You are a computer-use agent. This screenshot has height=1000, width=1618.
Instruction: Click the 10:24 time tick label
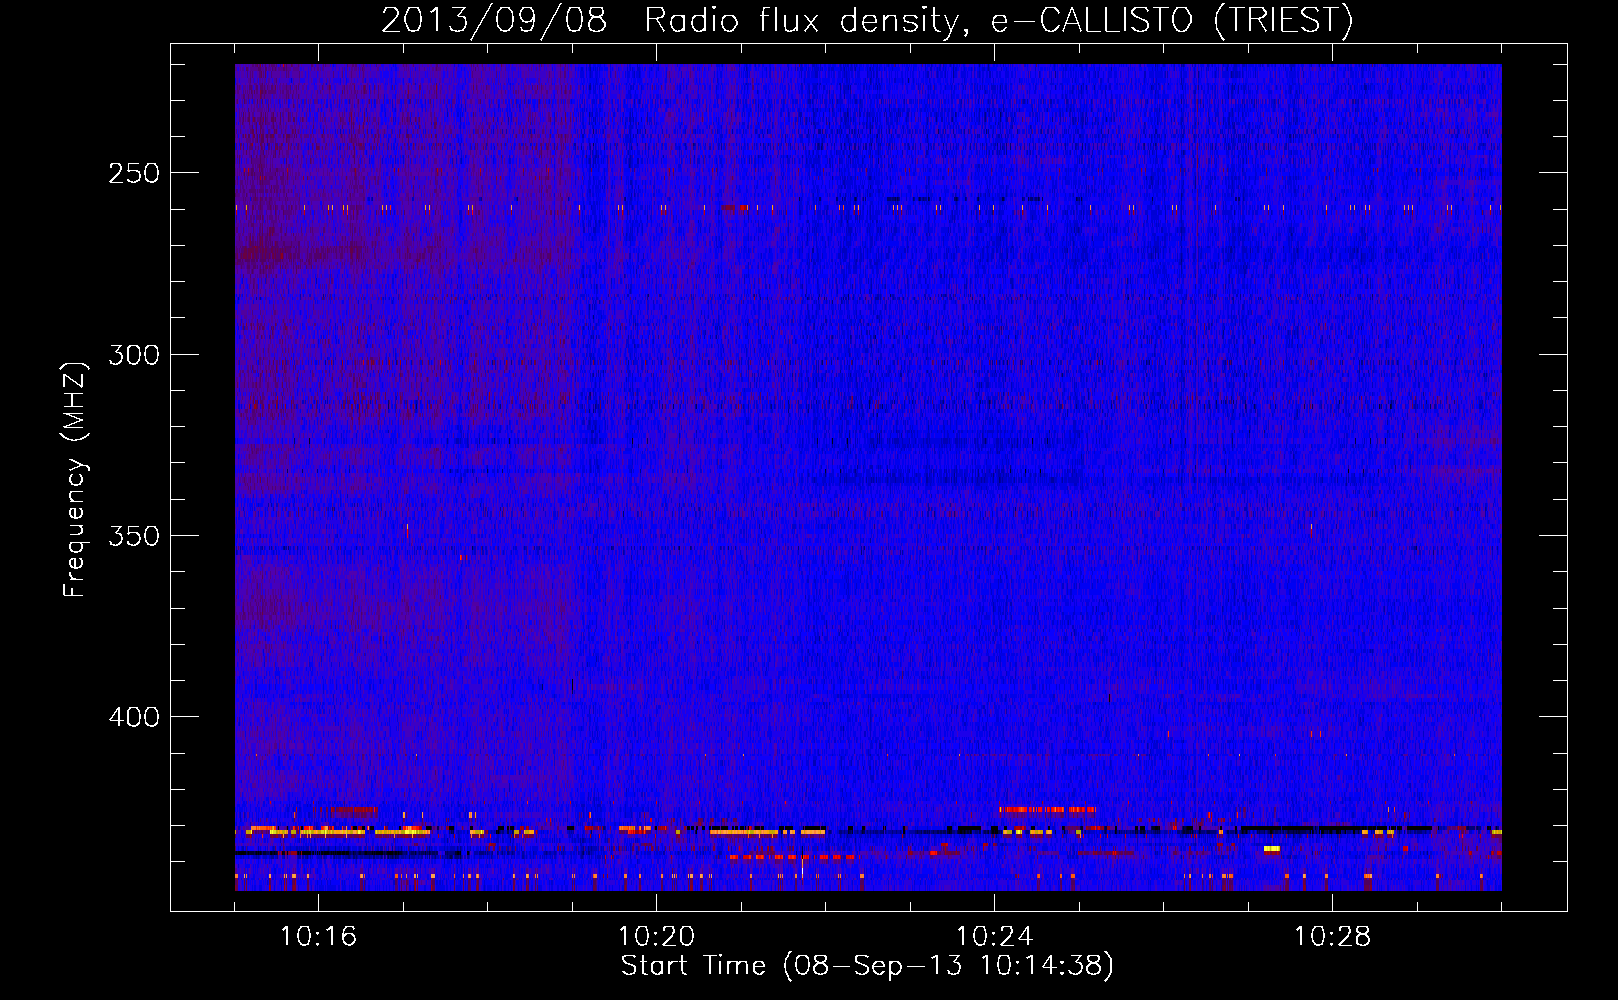tap(994, 937)
